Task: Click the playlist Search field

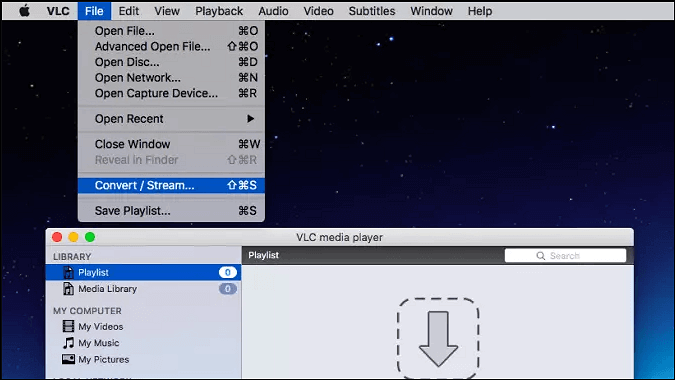Action: click(x=565, y=256)
